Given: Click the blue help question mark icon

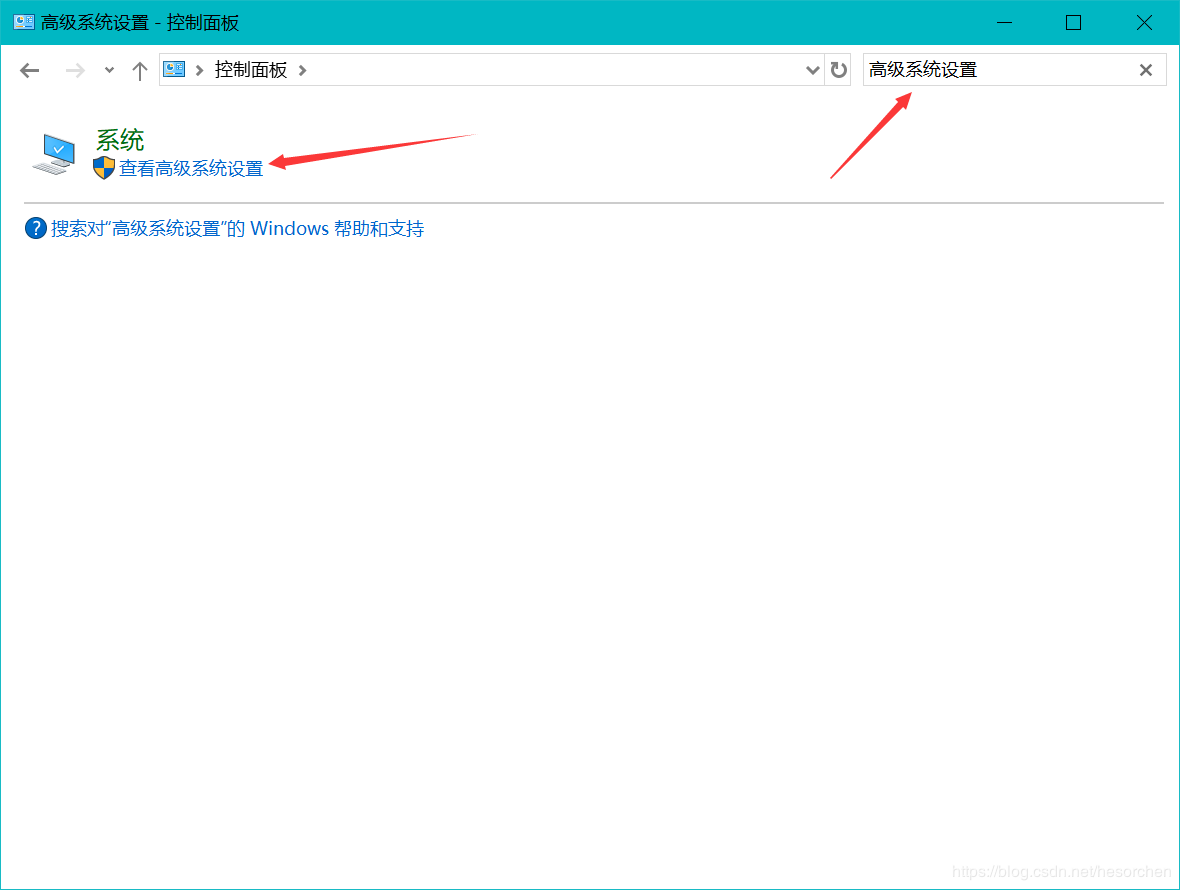Looking at the screenshot, I should [x=35, y=227].
